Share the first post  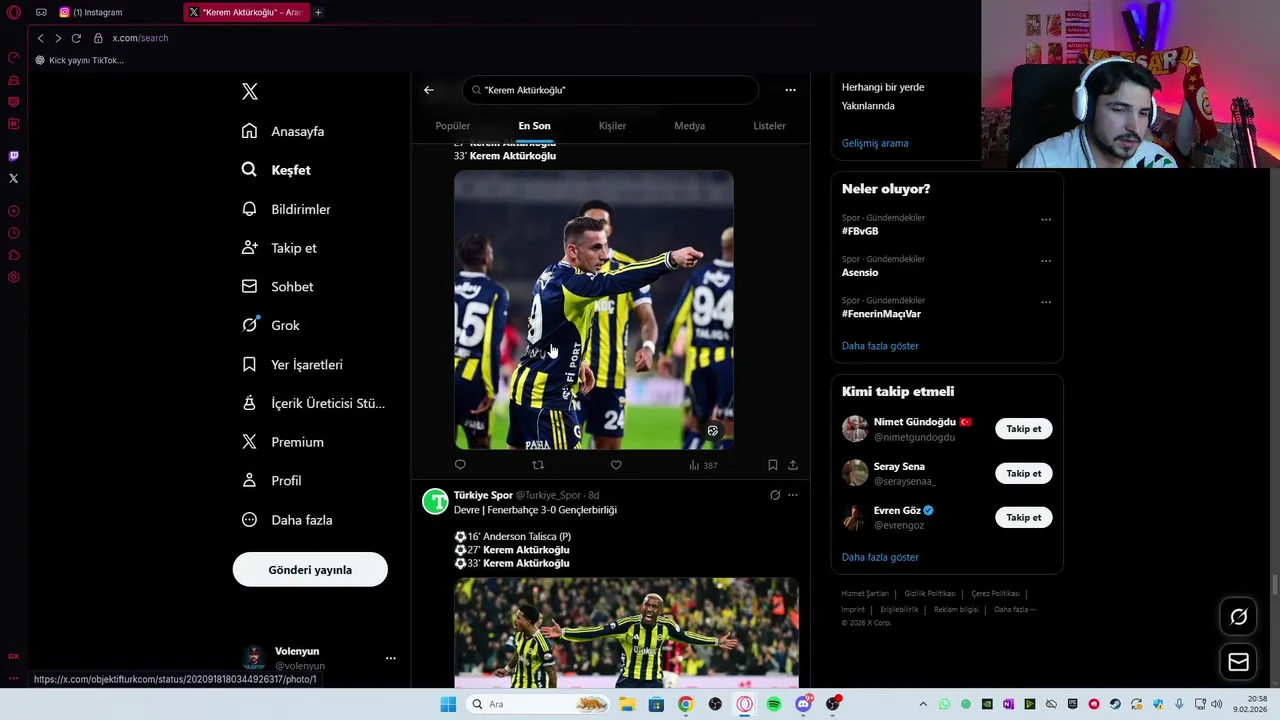point(793,465)
